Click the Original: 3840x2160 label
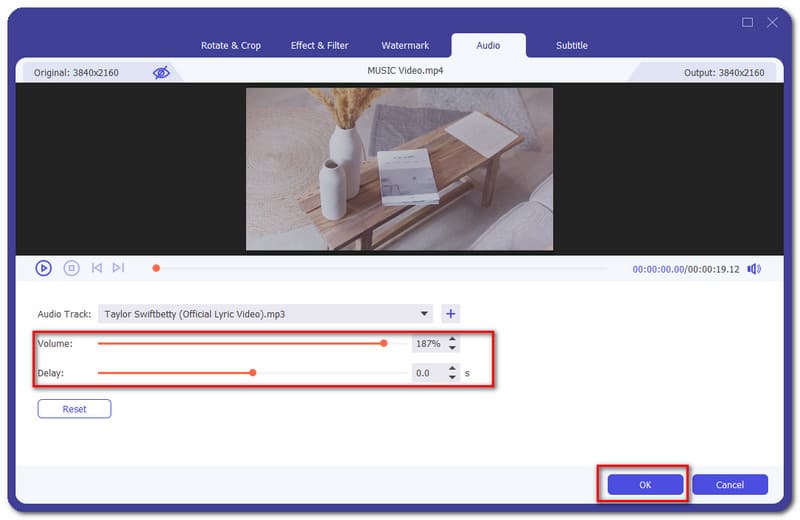 [76, 72]
